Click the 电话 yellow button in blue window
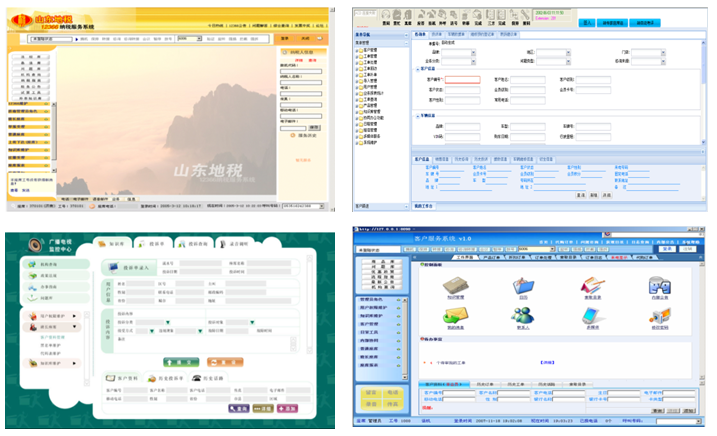 point(392,393)
